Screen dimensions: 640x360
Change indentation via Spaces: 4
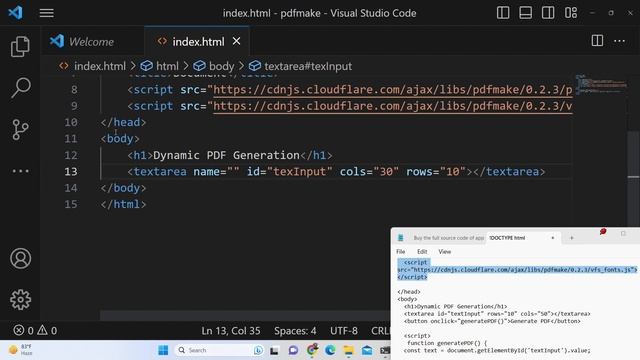click(x=295, y=331)
